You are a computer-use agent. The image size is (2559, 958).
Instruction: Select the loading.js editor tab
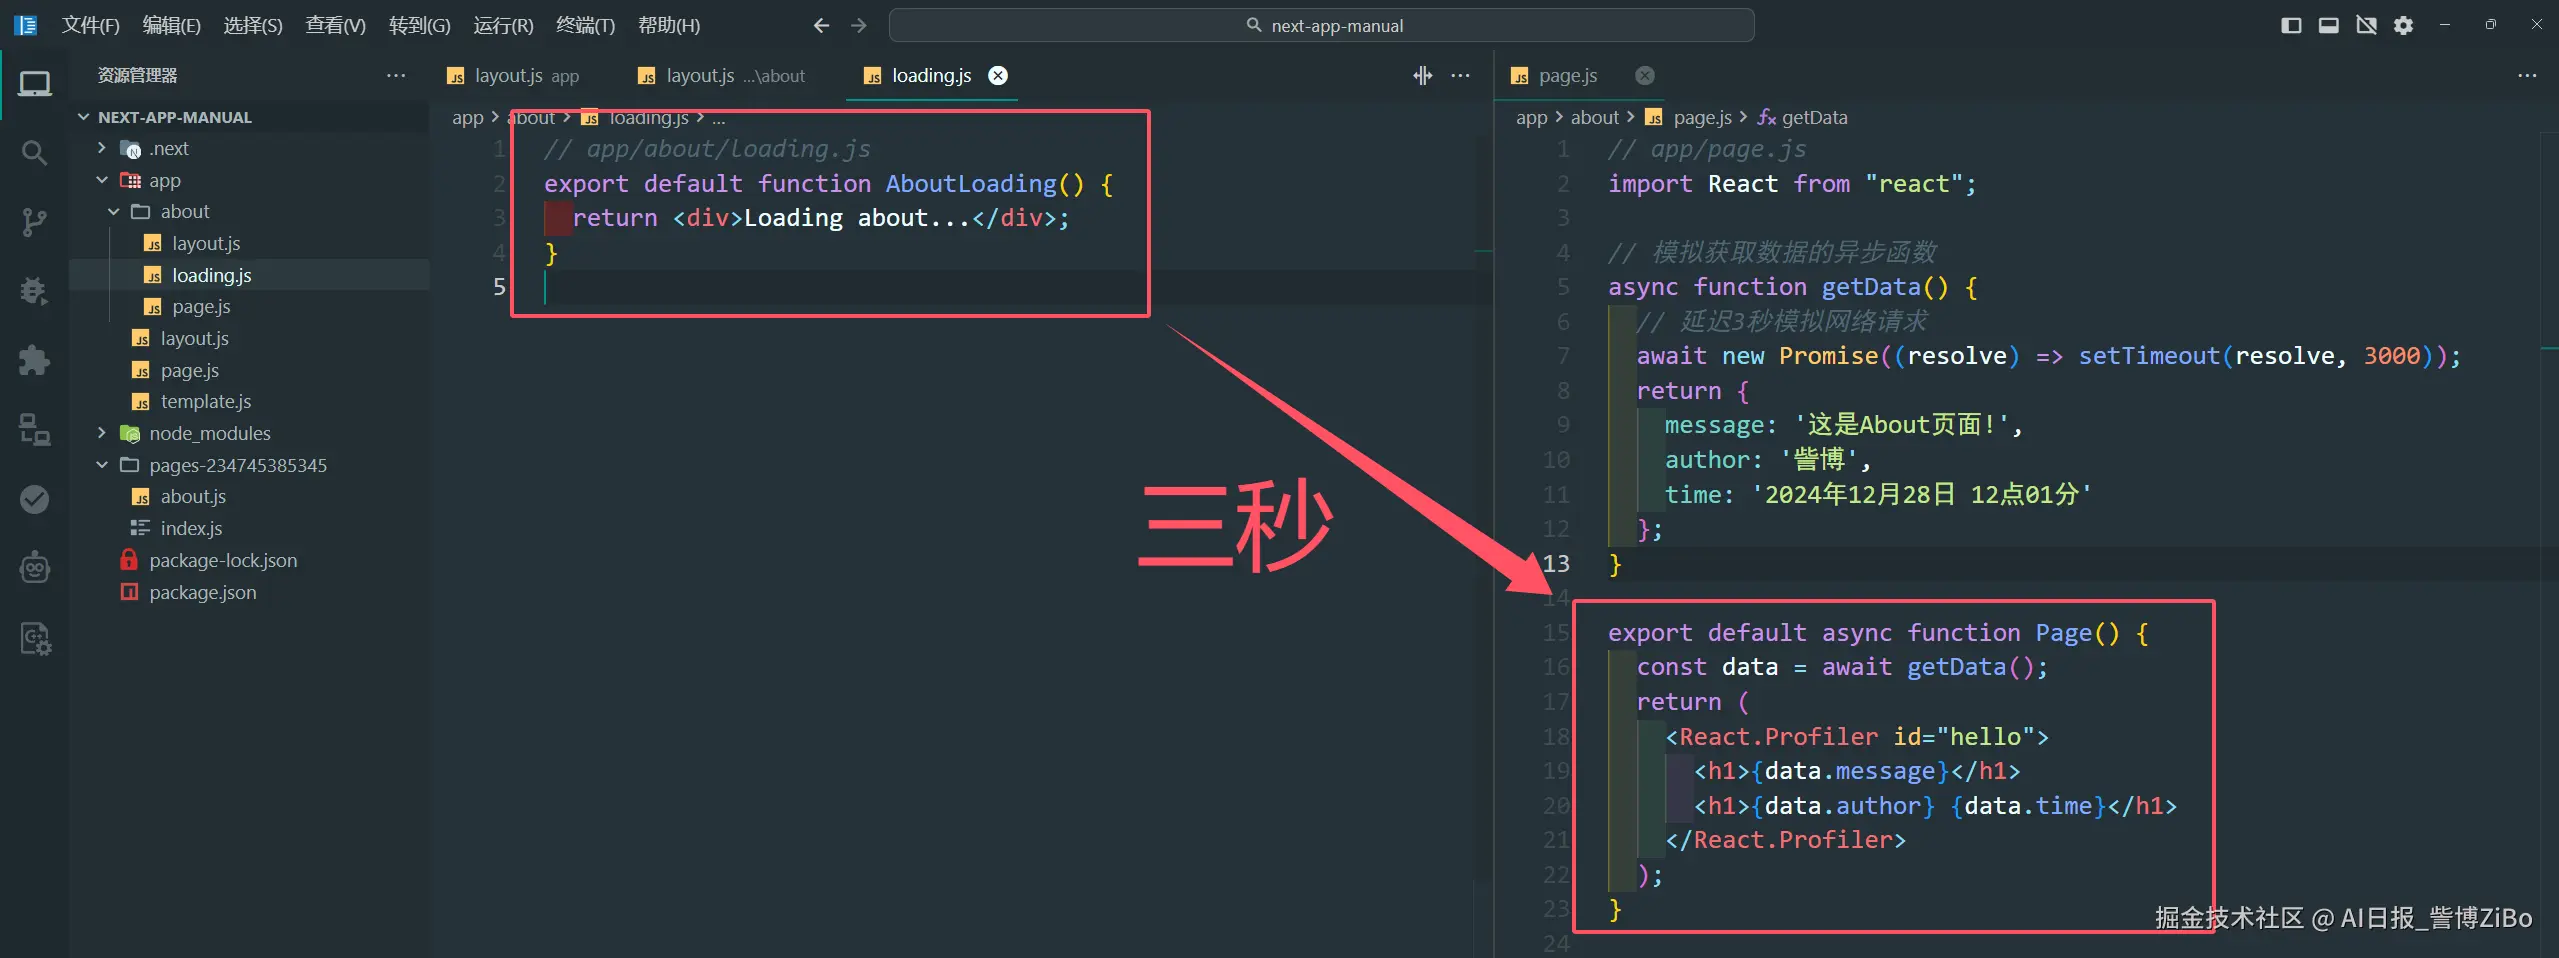[x=931, y=75]
